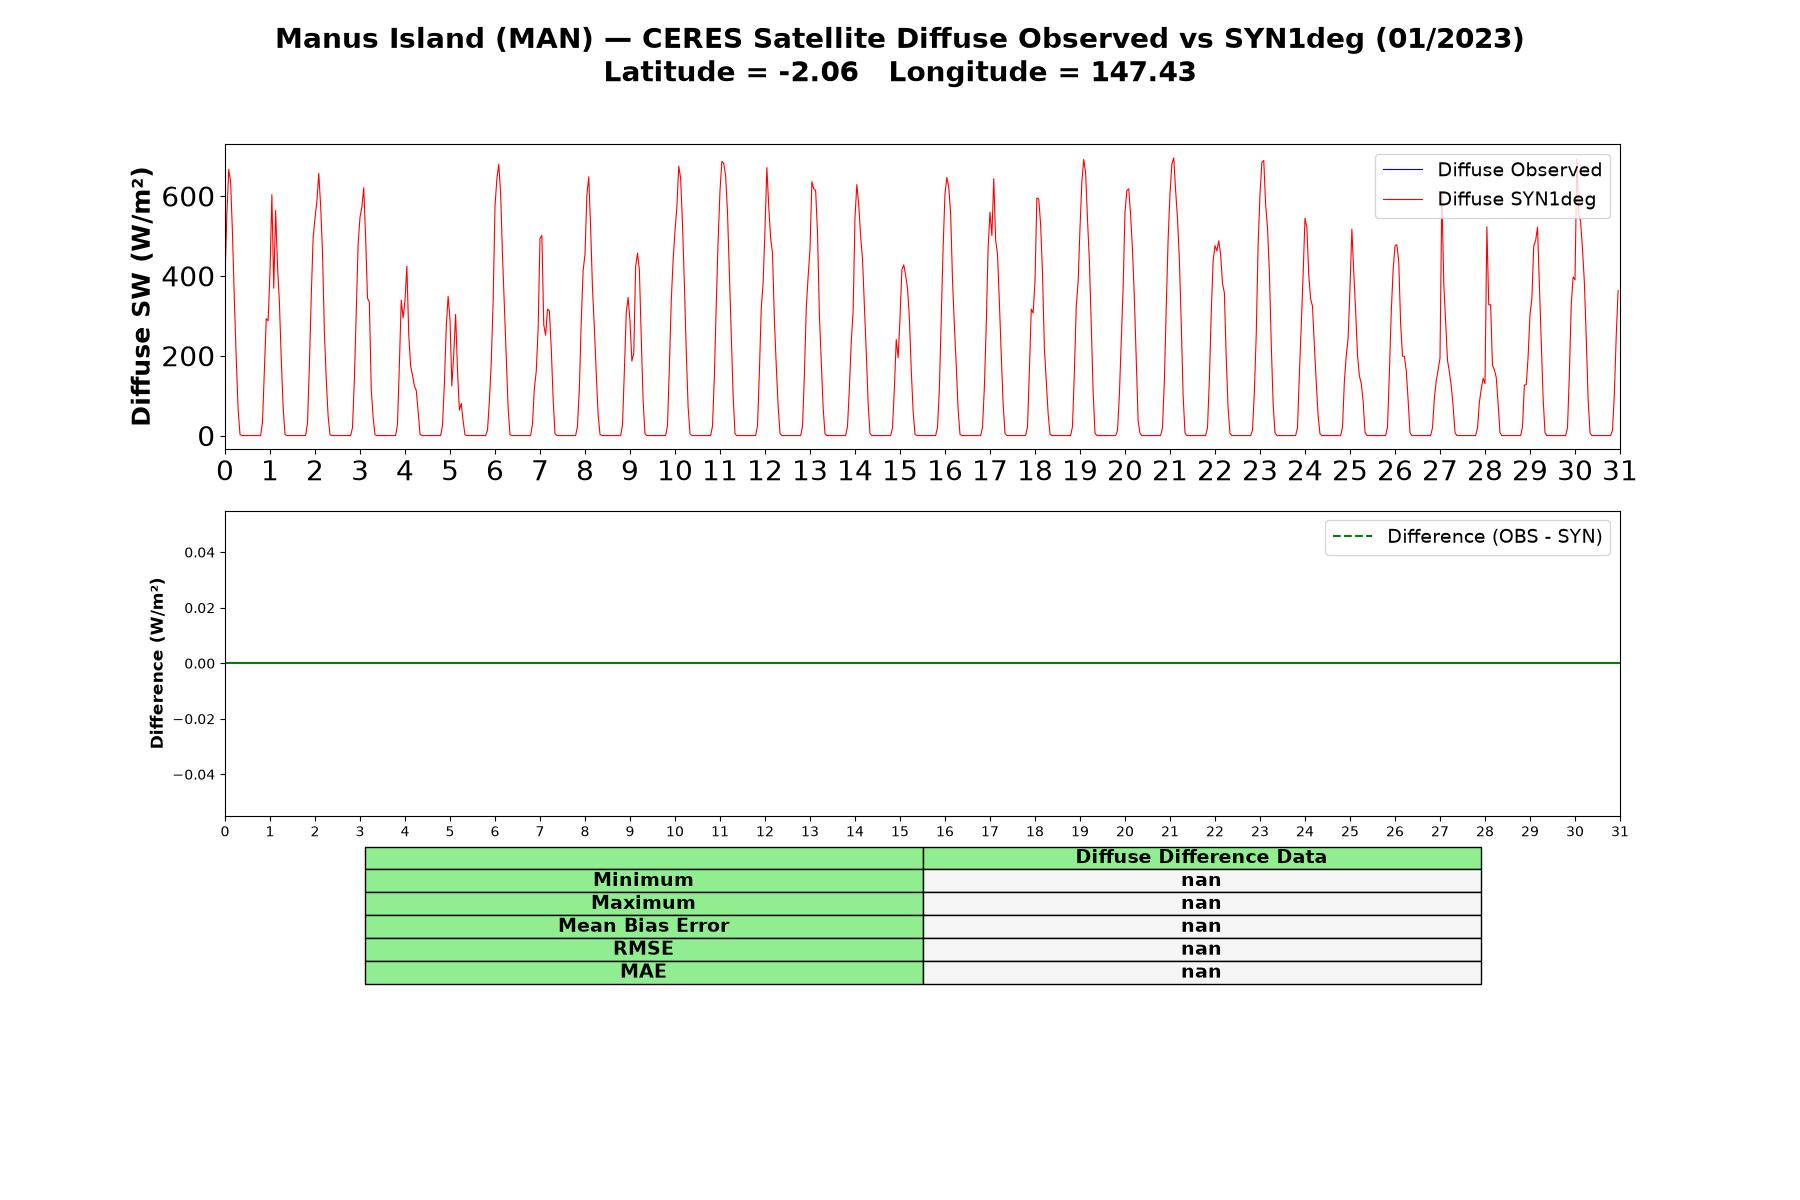Select the RMSE row label cell
1800x1200 pixels.
[644, 950]
